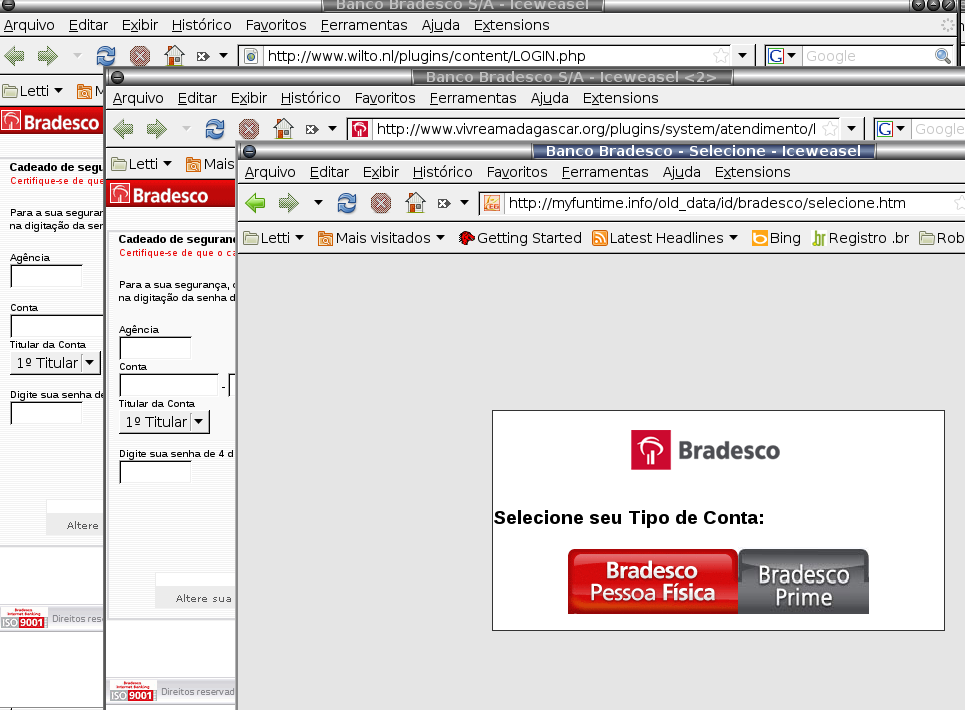The image size is (965, 710).
Task: Click the page icon beside the wilto.nl URL
Action: coord(251,57)
